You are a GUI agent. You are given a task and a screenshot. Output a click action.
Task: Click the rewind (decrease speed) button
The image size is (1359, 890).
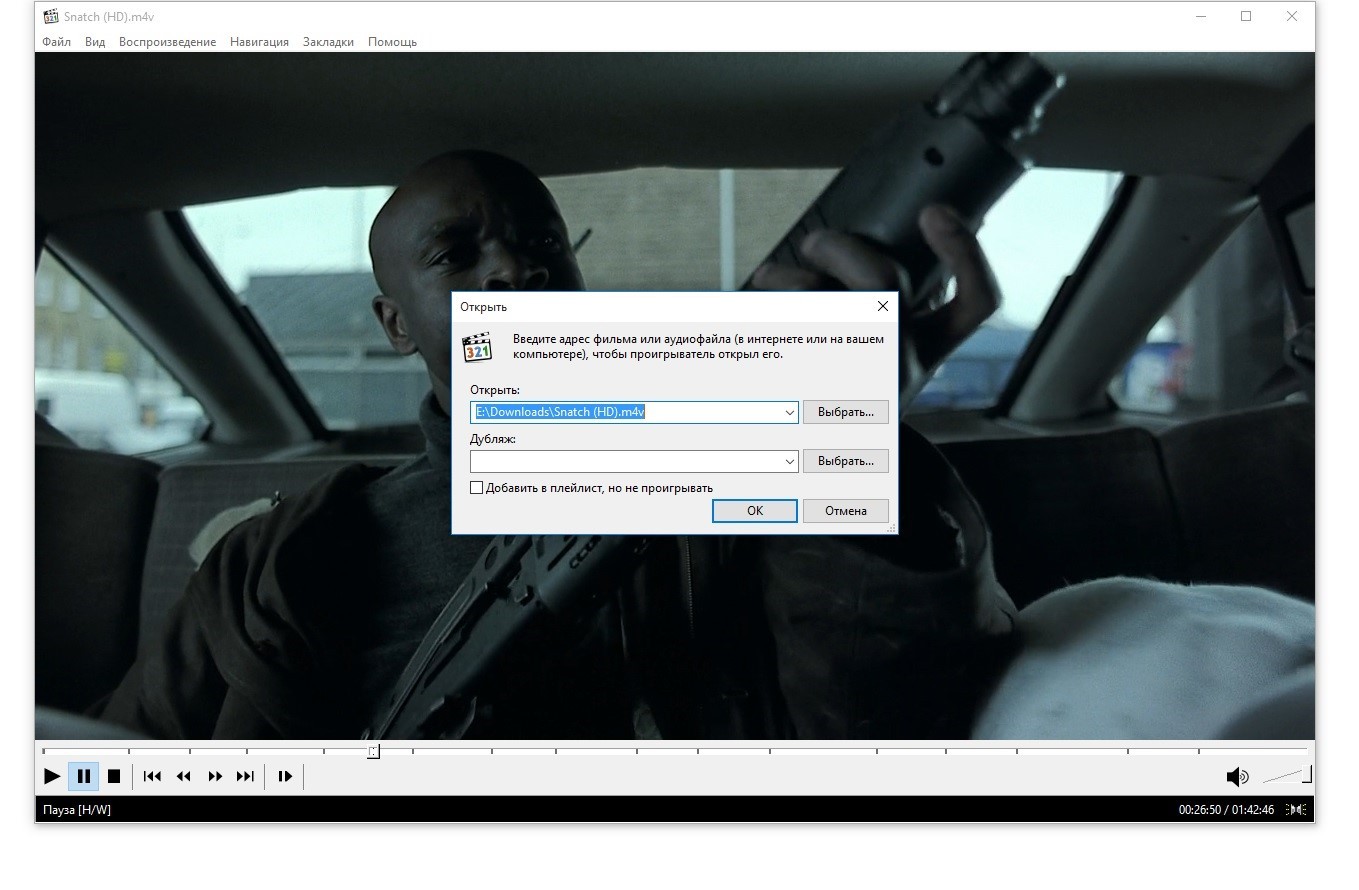pos(183,776)
